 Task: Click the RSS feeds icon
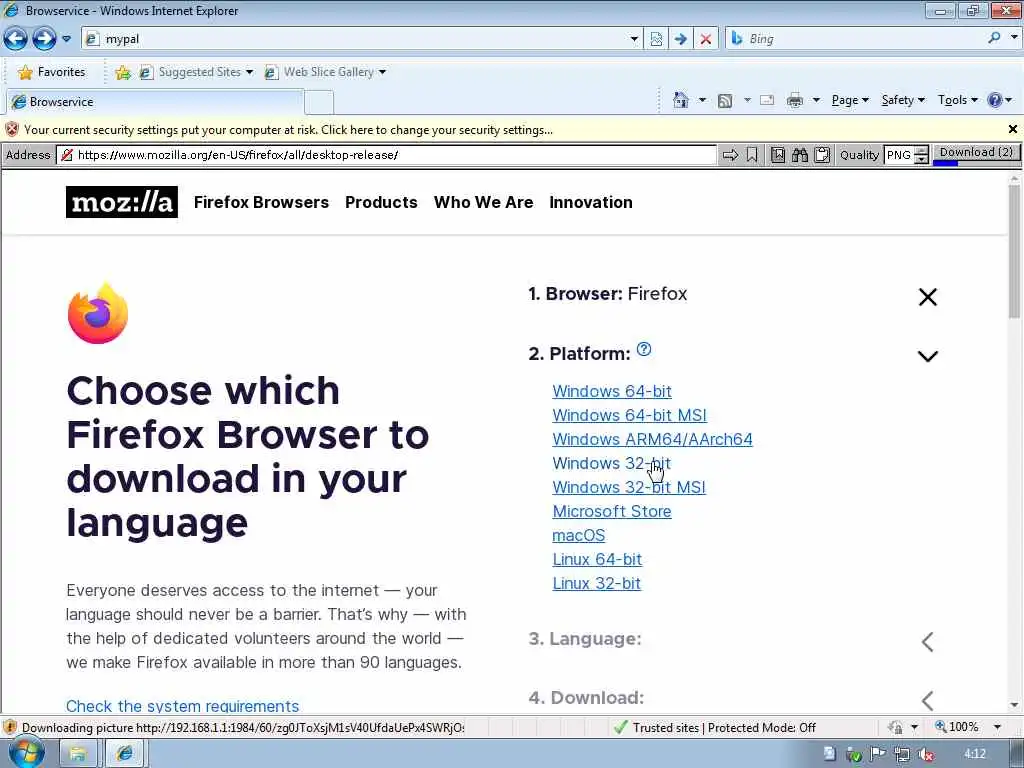pyautogui.click(x=725, y=100)
